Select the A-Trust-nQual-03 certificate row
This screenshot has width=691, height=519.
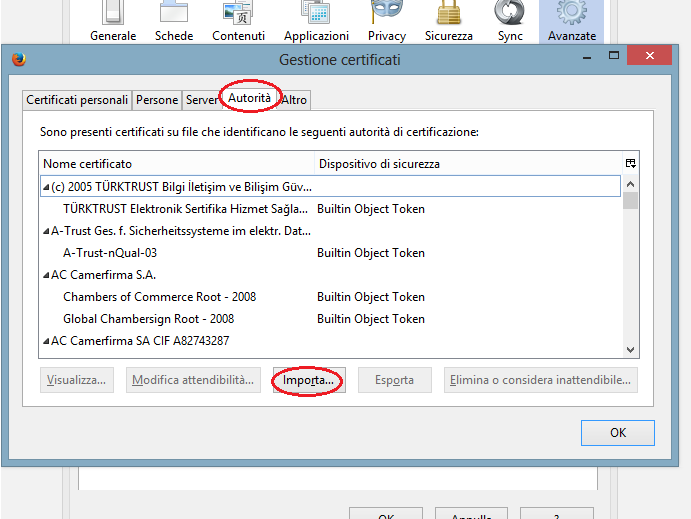[110, 253]
